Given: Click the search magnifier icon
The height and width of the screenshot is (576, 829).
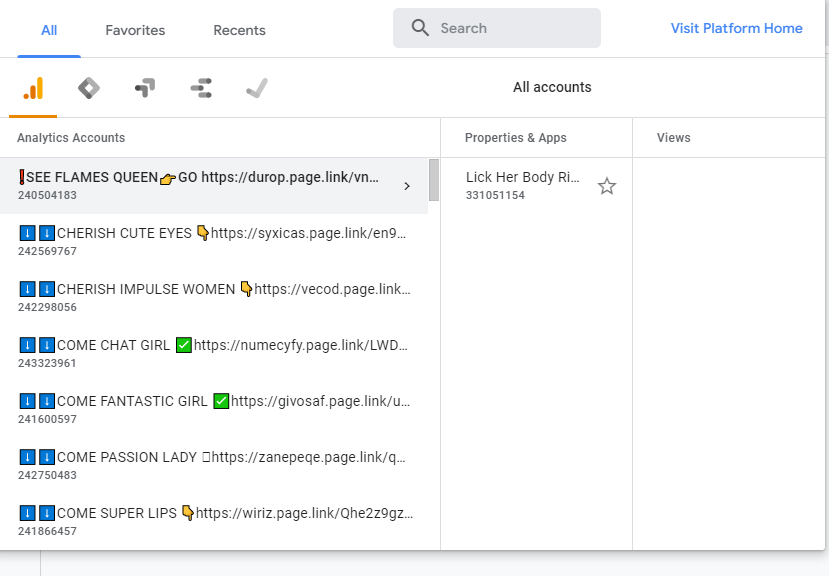Looking at the screenshot, I should [x=420, y=28].
